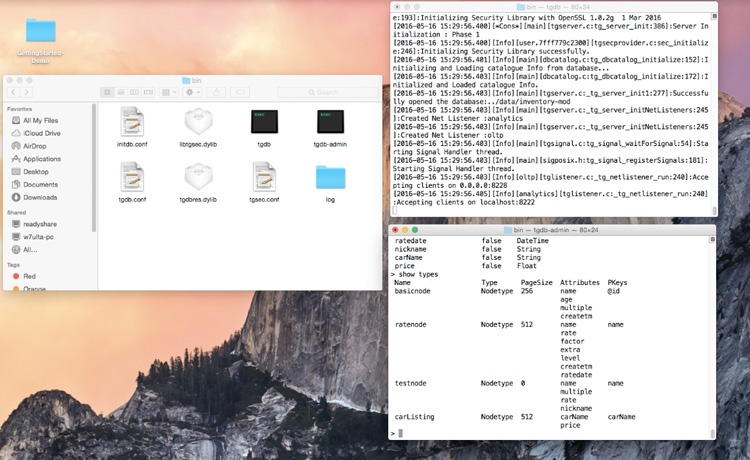Click the tgsec.conf file icon
Screen dimensions: 750x460
[x=264, y=177]
